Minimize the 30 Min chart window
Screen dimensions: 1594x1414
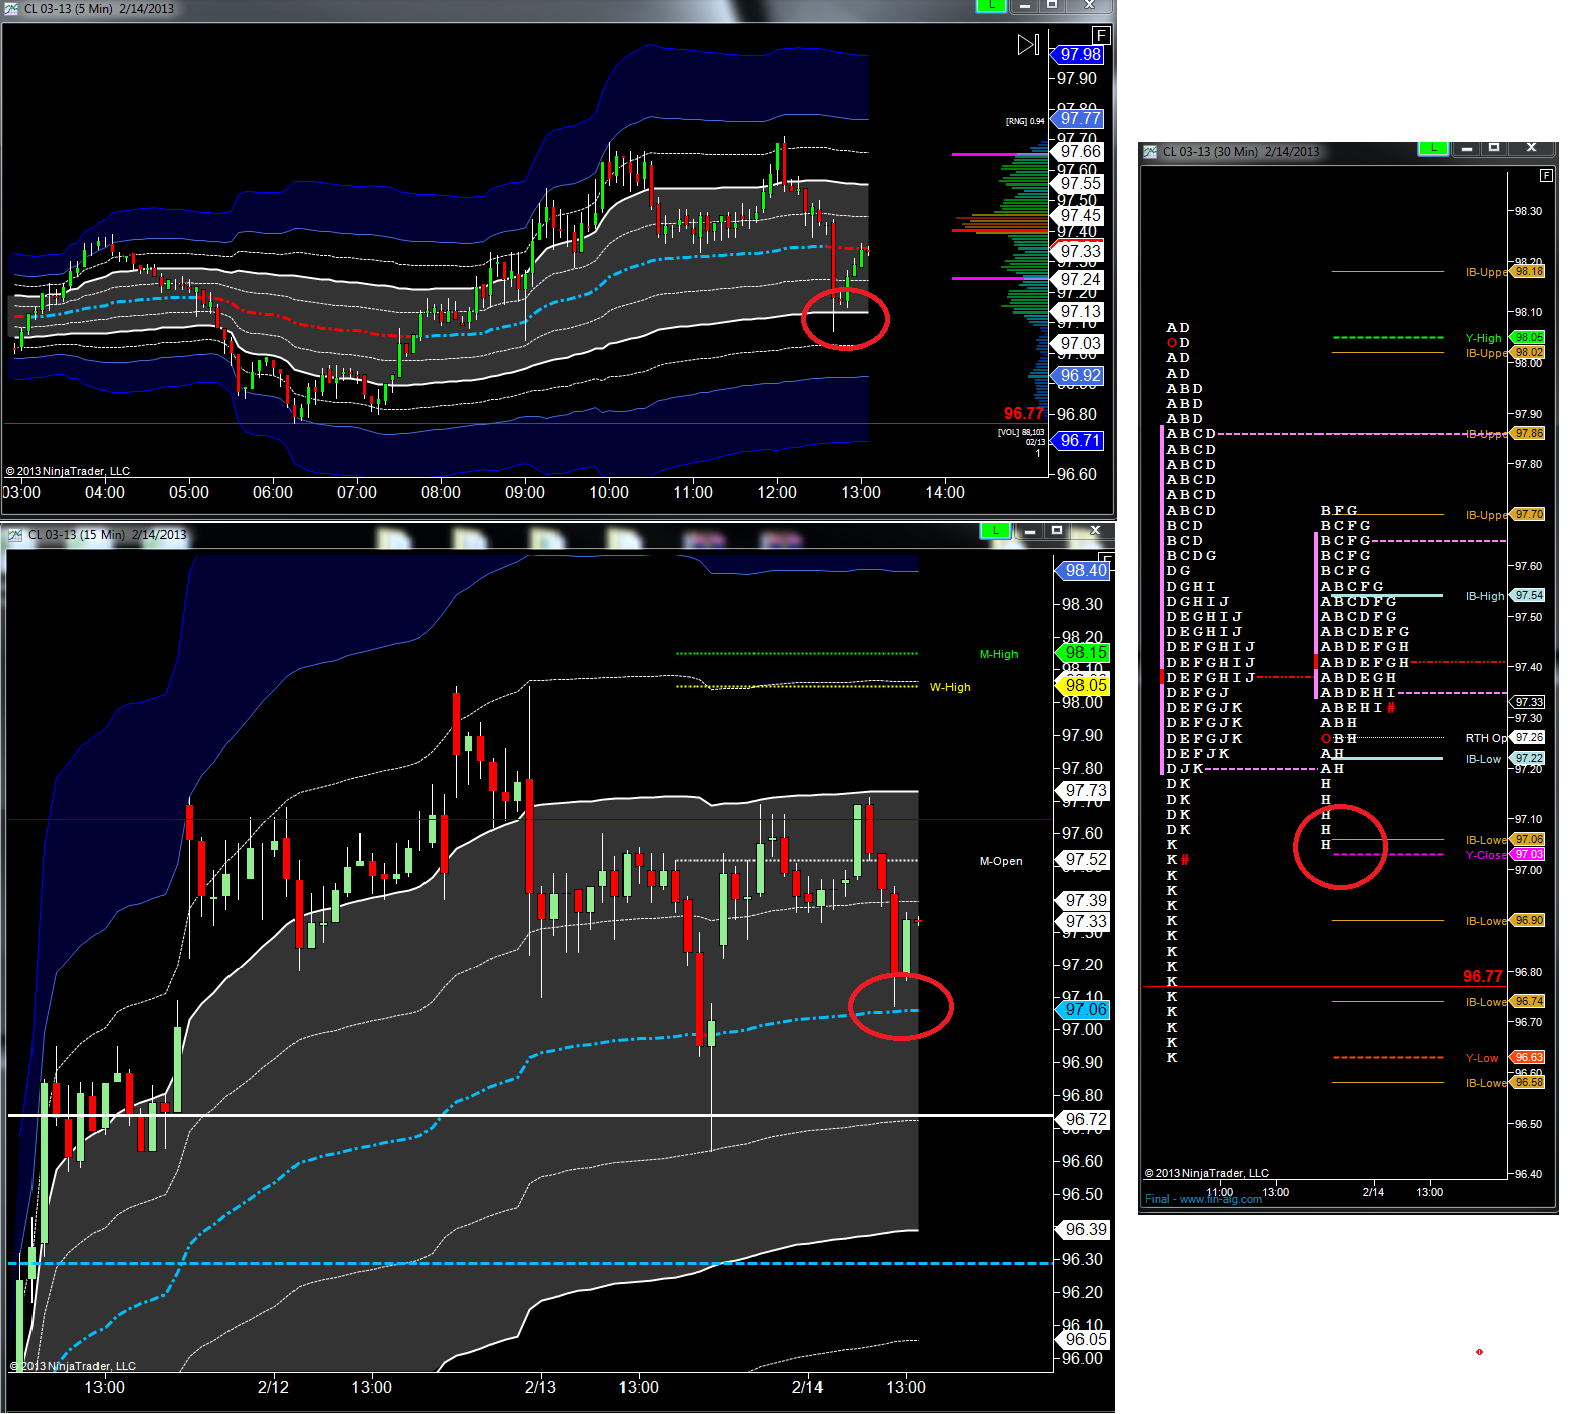(1467, 148)
